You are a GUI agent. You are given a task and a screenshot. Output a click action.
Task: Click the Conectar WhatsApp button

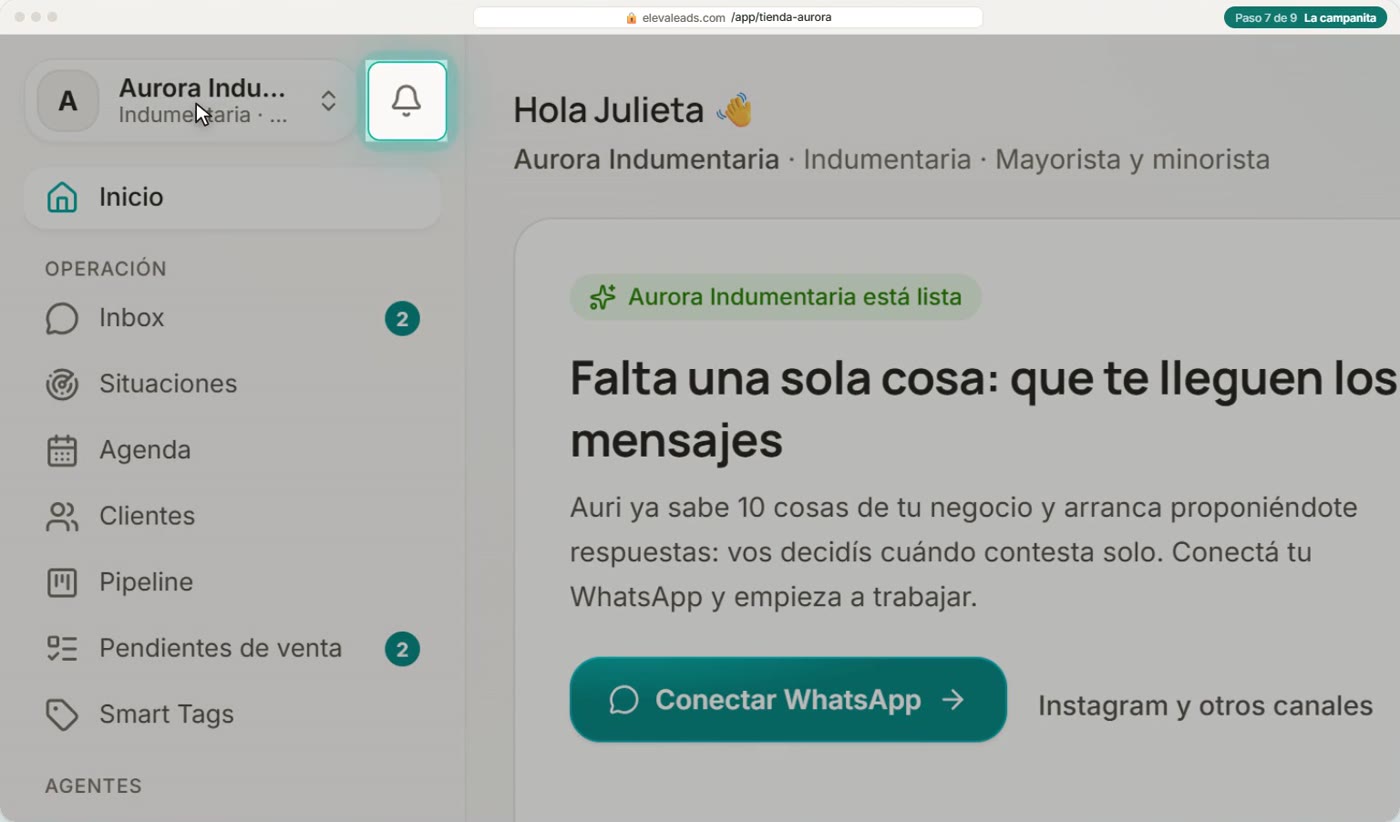788,700
